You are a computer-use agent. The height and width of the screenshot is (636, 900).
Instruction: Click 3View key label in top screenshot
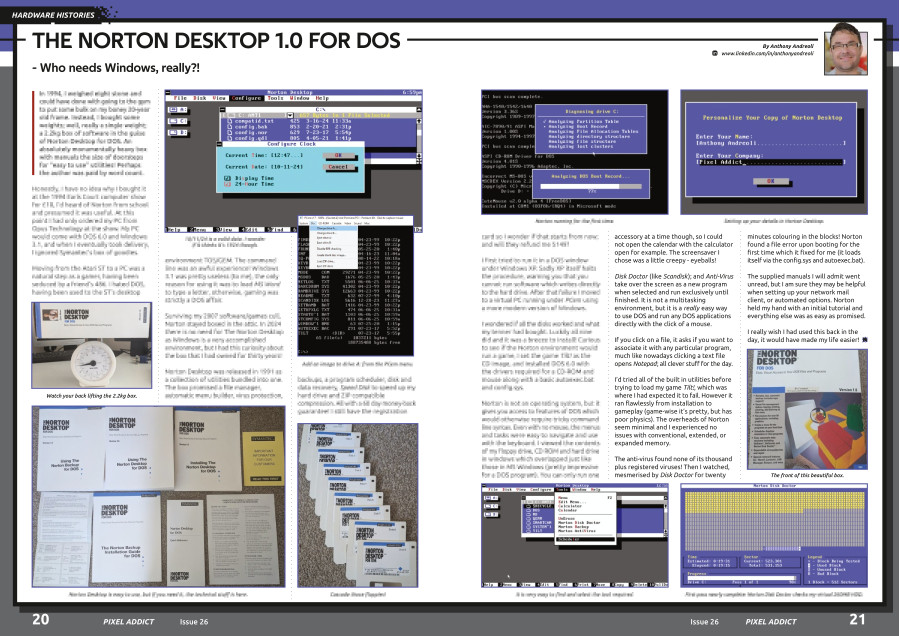225,230
